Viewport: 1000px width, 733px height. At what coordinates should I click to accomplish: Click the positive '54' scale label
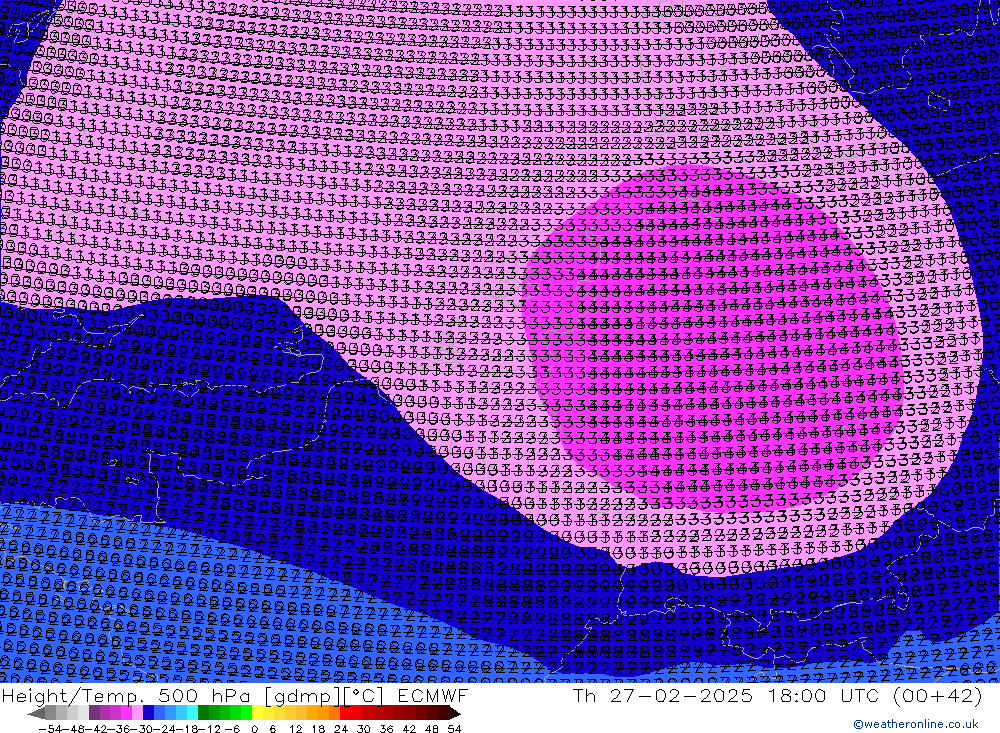(454, 729)
